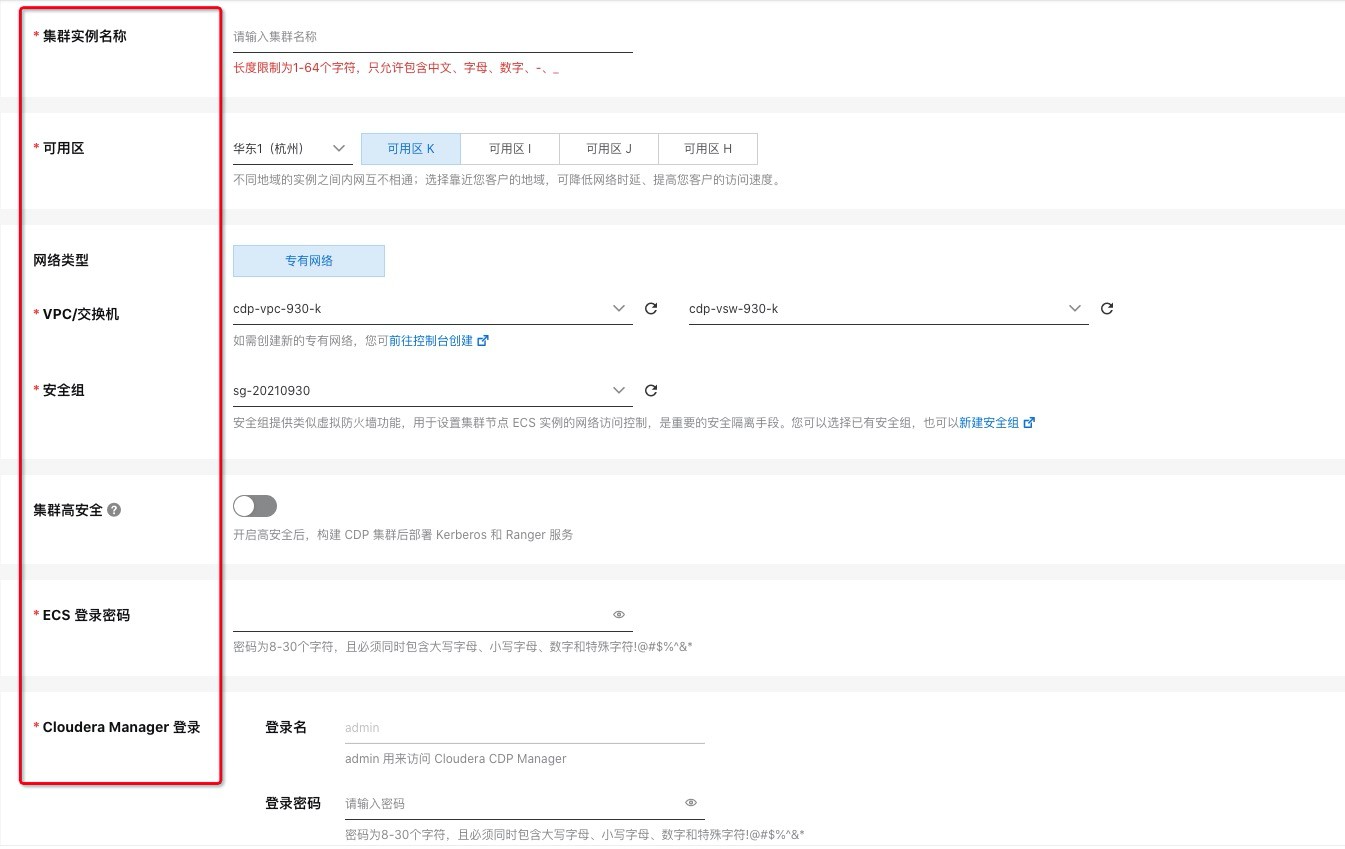Select 可用区 H
Image resolution: width=1345 pixels, height=849 pixels.
(x=708, y=149)
